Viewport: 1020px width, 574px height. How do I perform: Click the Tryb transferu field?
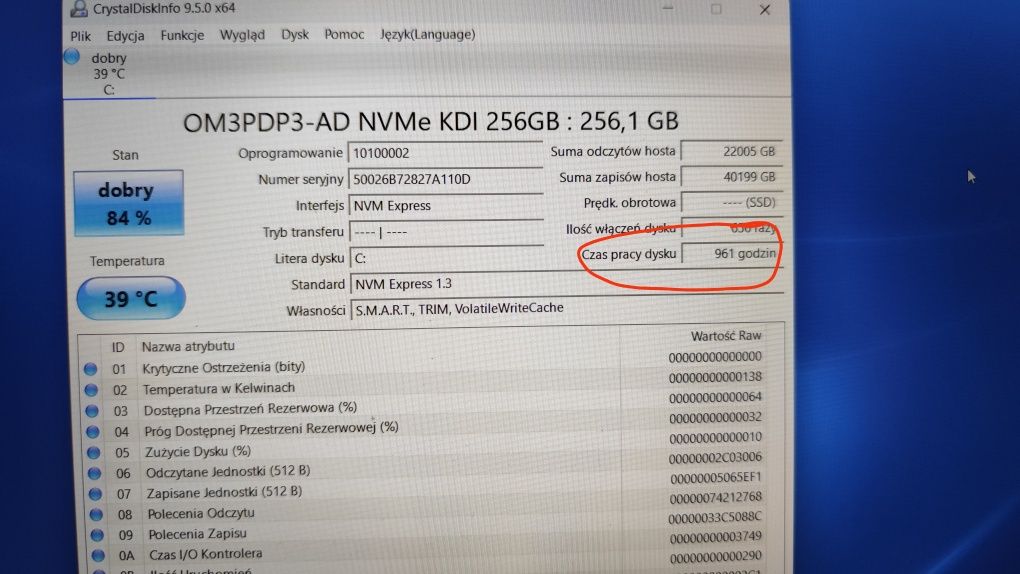446,232
